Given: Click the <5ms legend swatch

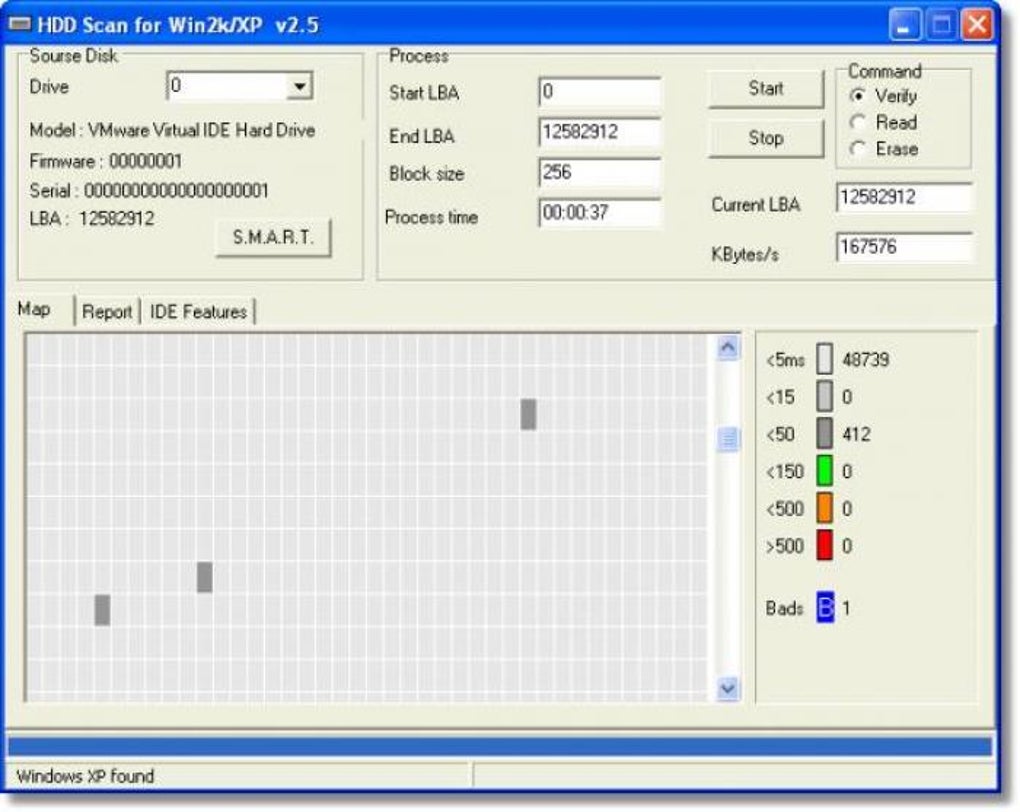Looking at the screenshot, I should click(824, 359).
